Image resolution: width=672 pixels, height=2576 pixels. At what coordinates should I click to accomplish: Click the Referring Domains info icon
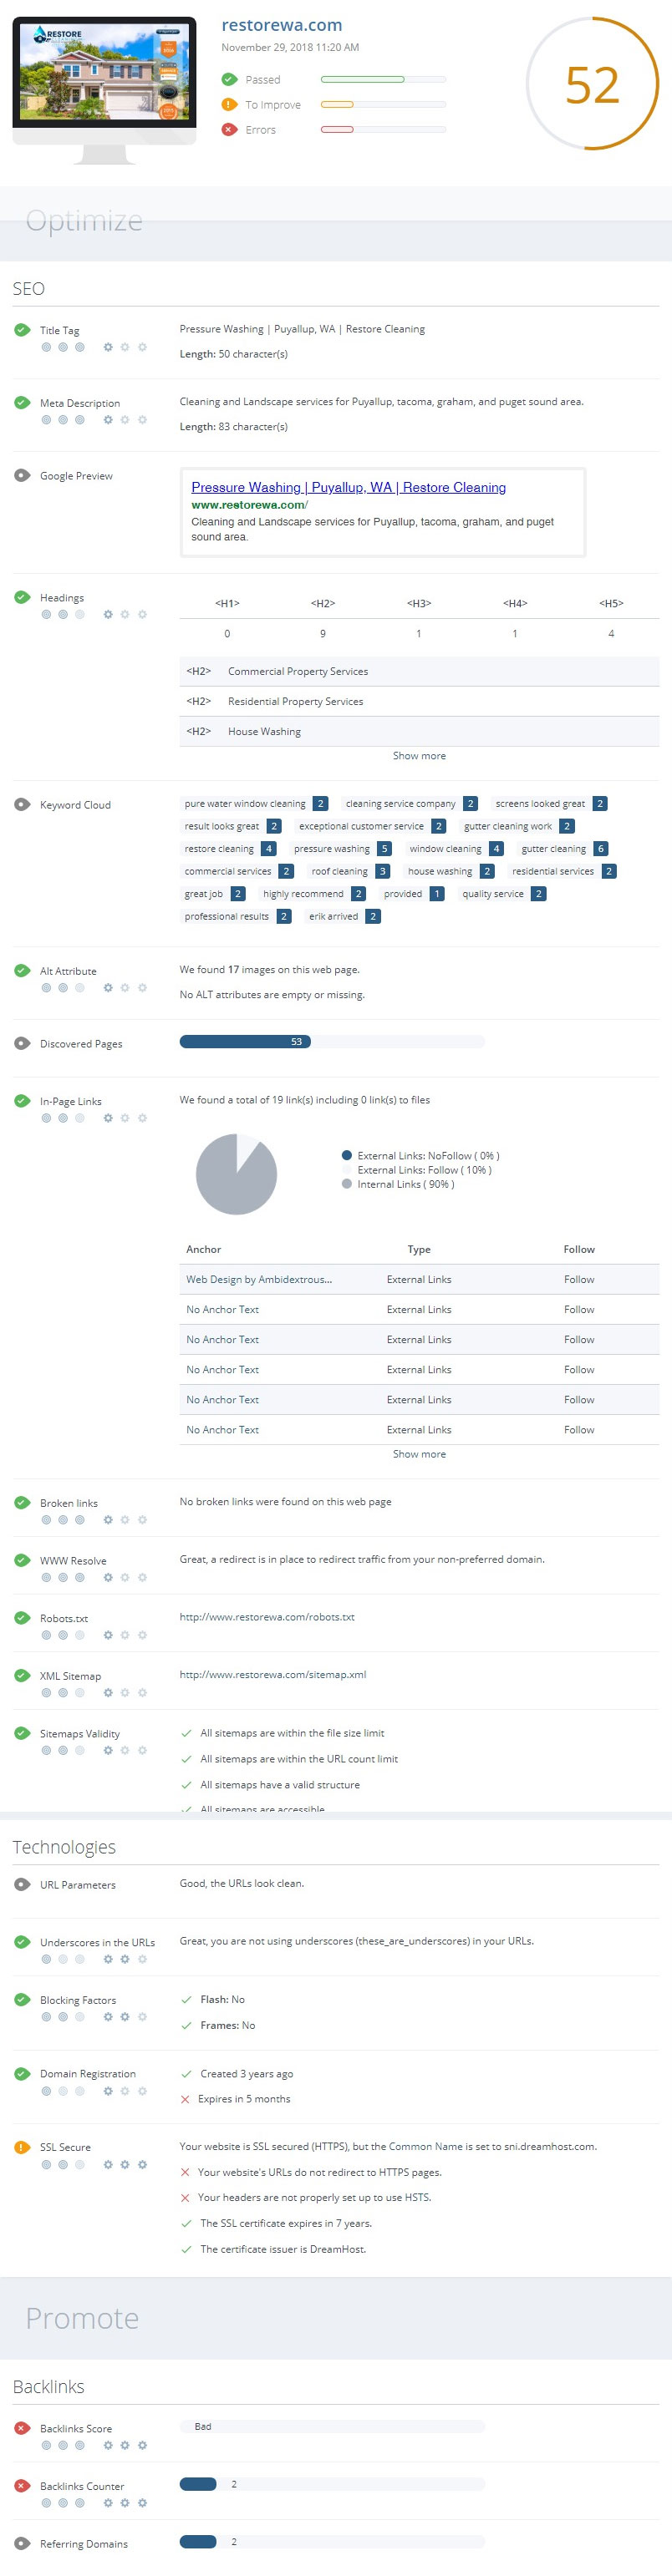coord(22,2544)
